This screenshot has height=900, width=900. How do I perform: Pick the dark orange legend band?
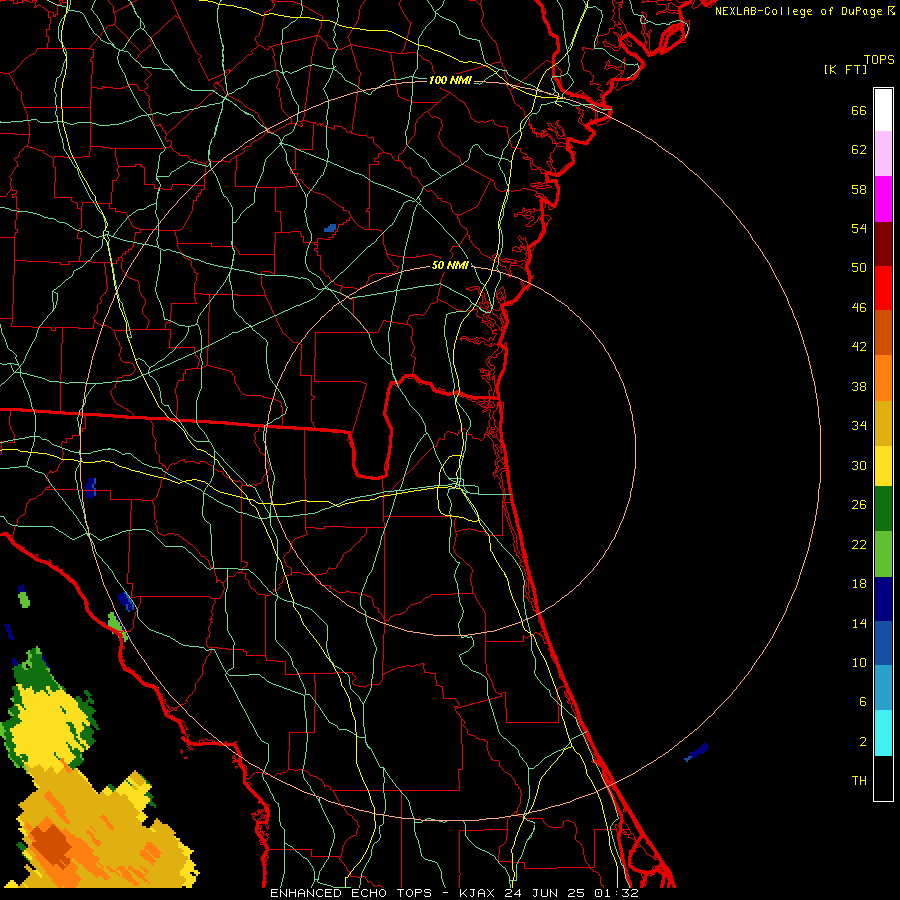click(883, 332)
